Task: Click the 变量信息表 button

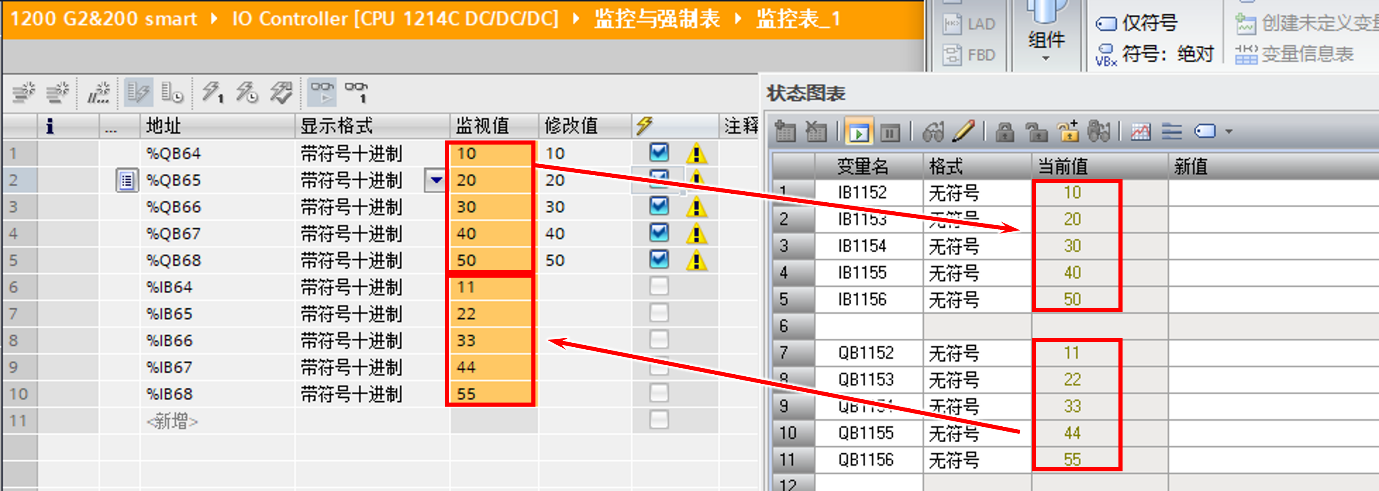Action: click(x=1295, y=54)
